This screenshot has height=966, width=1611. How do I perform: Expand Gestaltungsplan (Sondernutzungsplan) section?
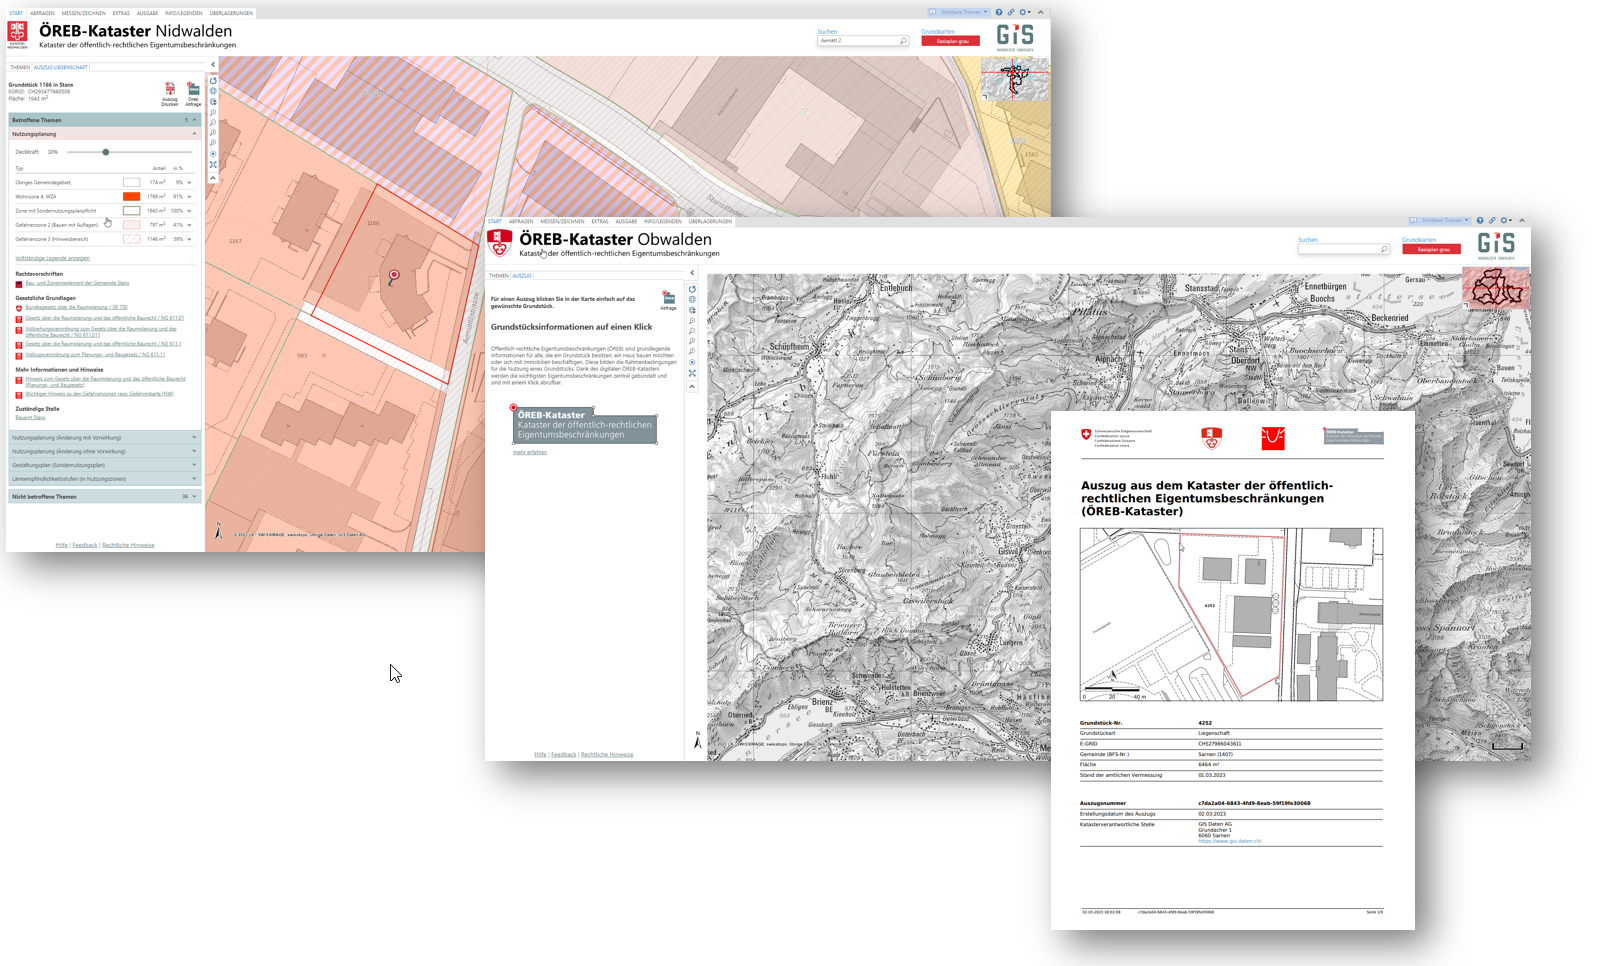click(x=194, y=465)
